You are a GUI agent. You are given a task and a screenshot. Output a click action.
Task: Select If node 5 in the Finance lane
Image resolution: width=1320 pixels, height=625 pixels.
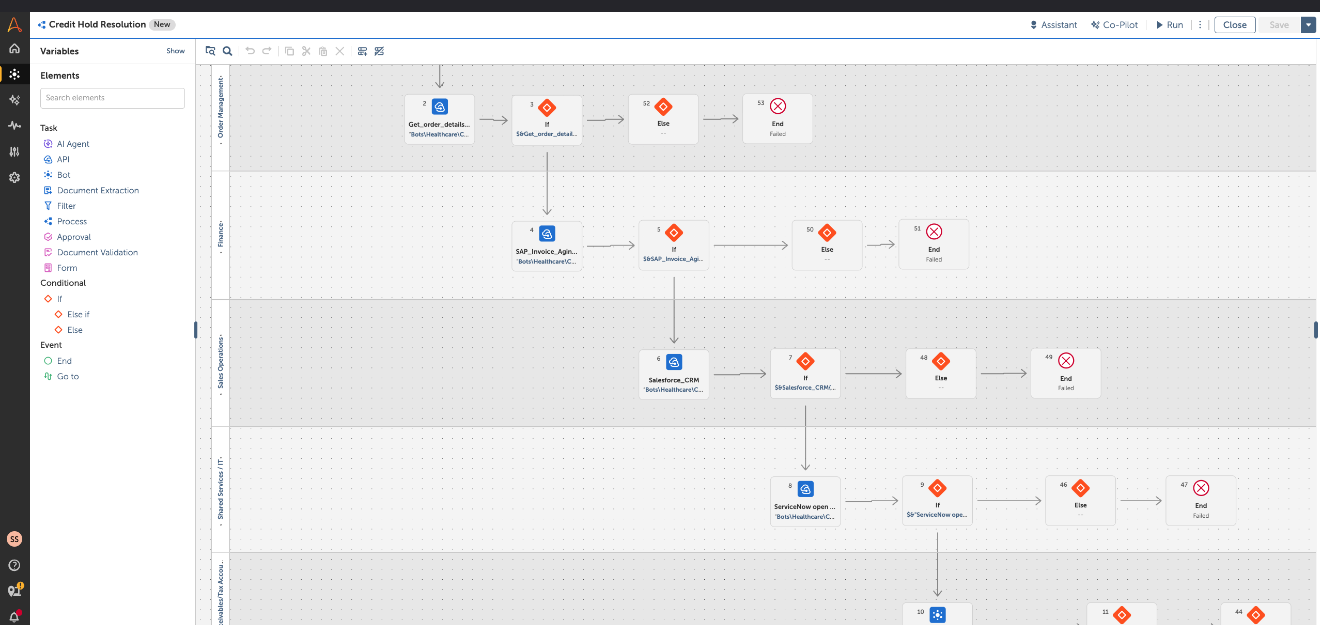[674, 245]
